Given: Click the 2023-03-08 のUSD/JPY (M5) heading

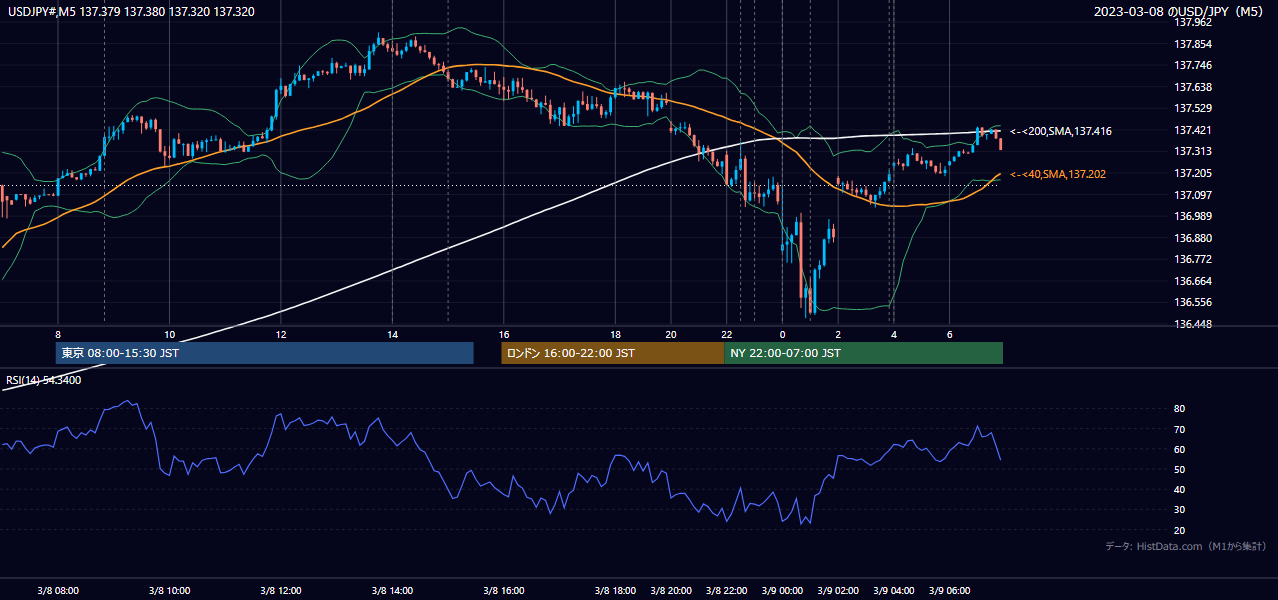Looking at the screenshot, I should tap(1179, 11).
